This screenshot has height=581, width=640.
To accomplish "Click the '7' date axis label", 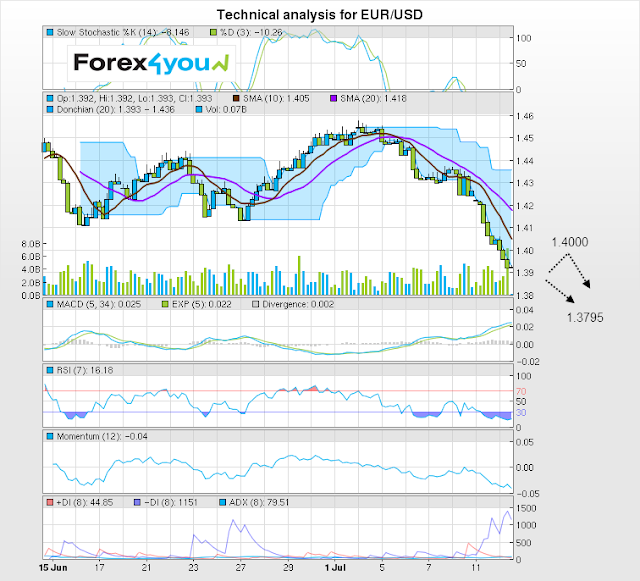I will (x=429, y=568).
